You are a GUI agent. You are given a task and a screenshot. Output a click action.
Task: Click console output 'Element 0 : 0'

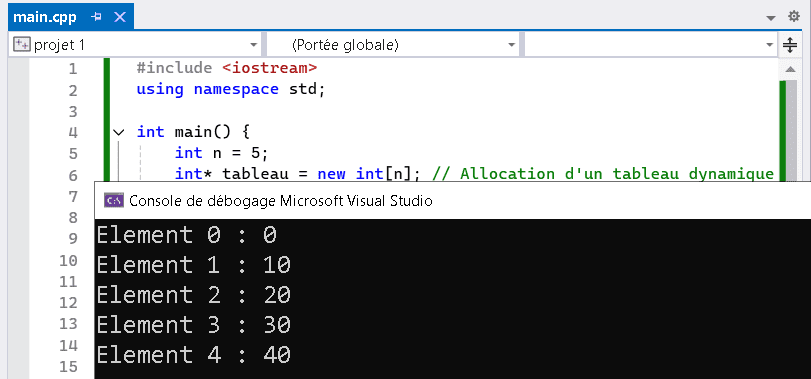click(x=187, y=236)
